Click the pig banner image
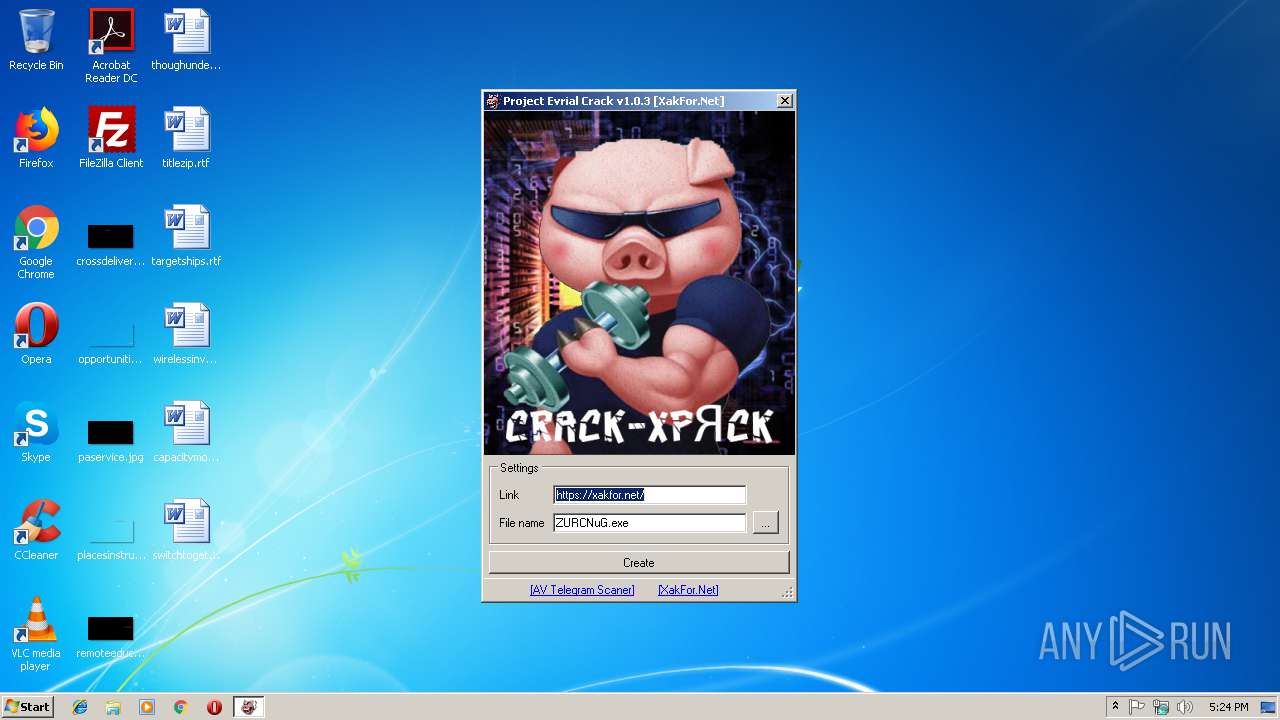Screen dimensions: 1280x720 [x=640, y=283]
